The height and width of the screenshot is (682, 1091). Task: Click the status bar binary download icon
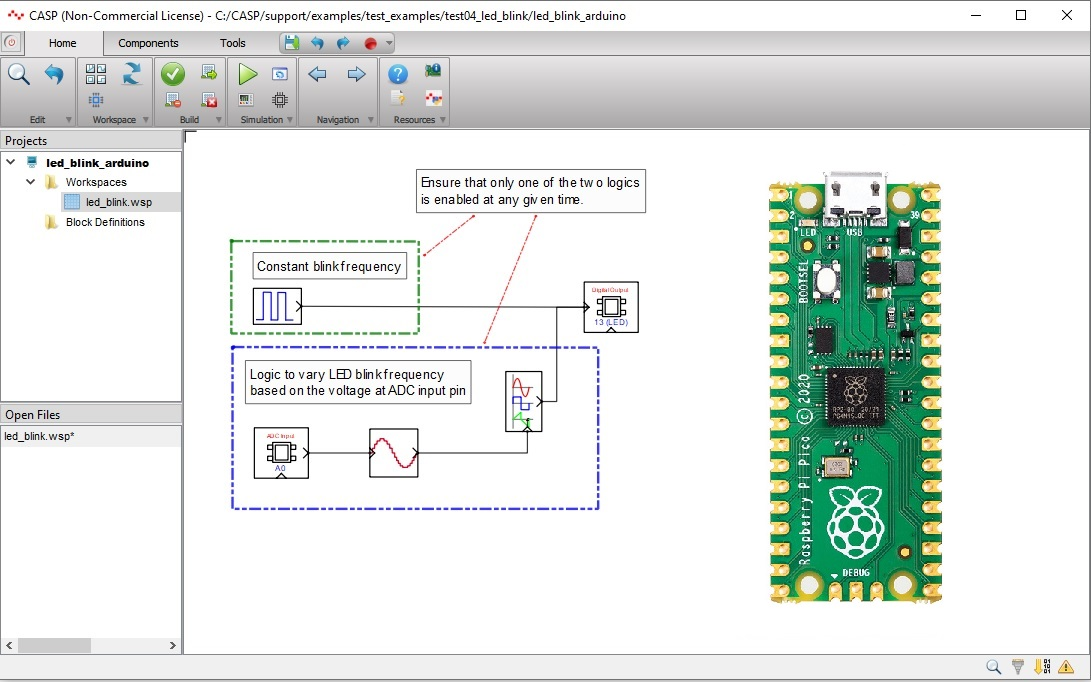(1042, 667)
